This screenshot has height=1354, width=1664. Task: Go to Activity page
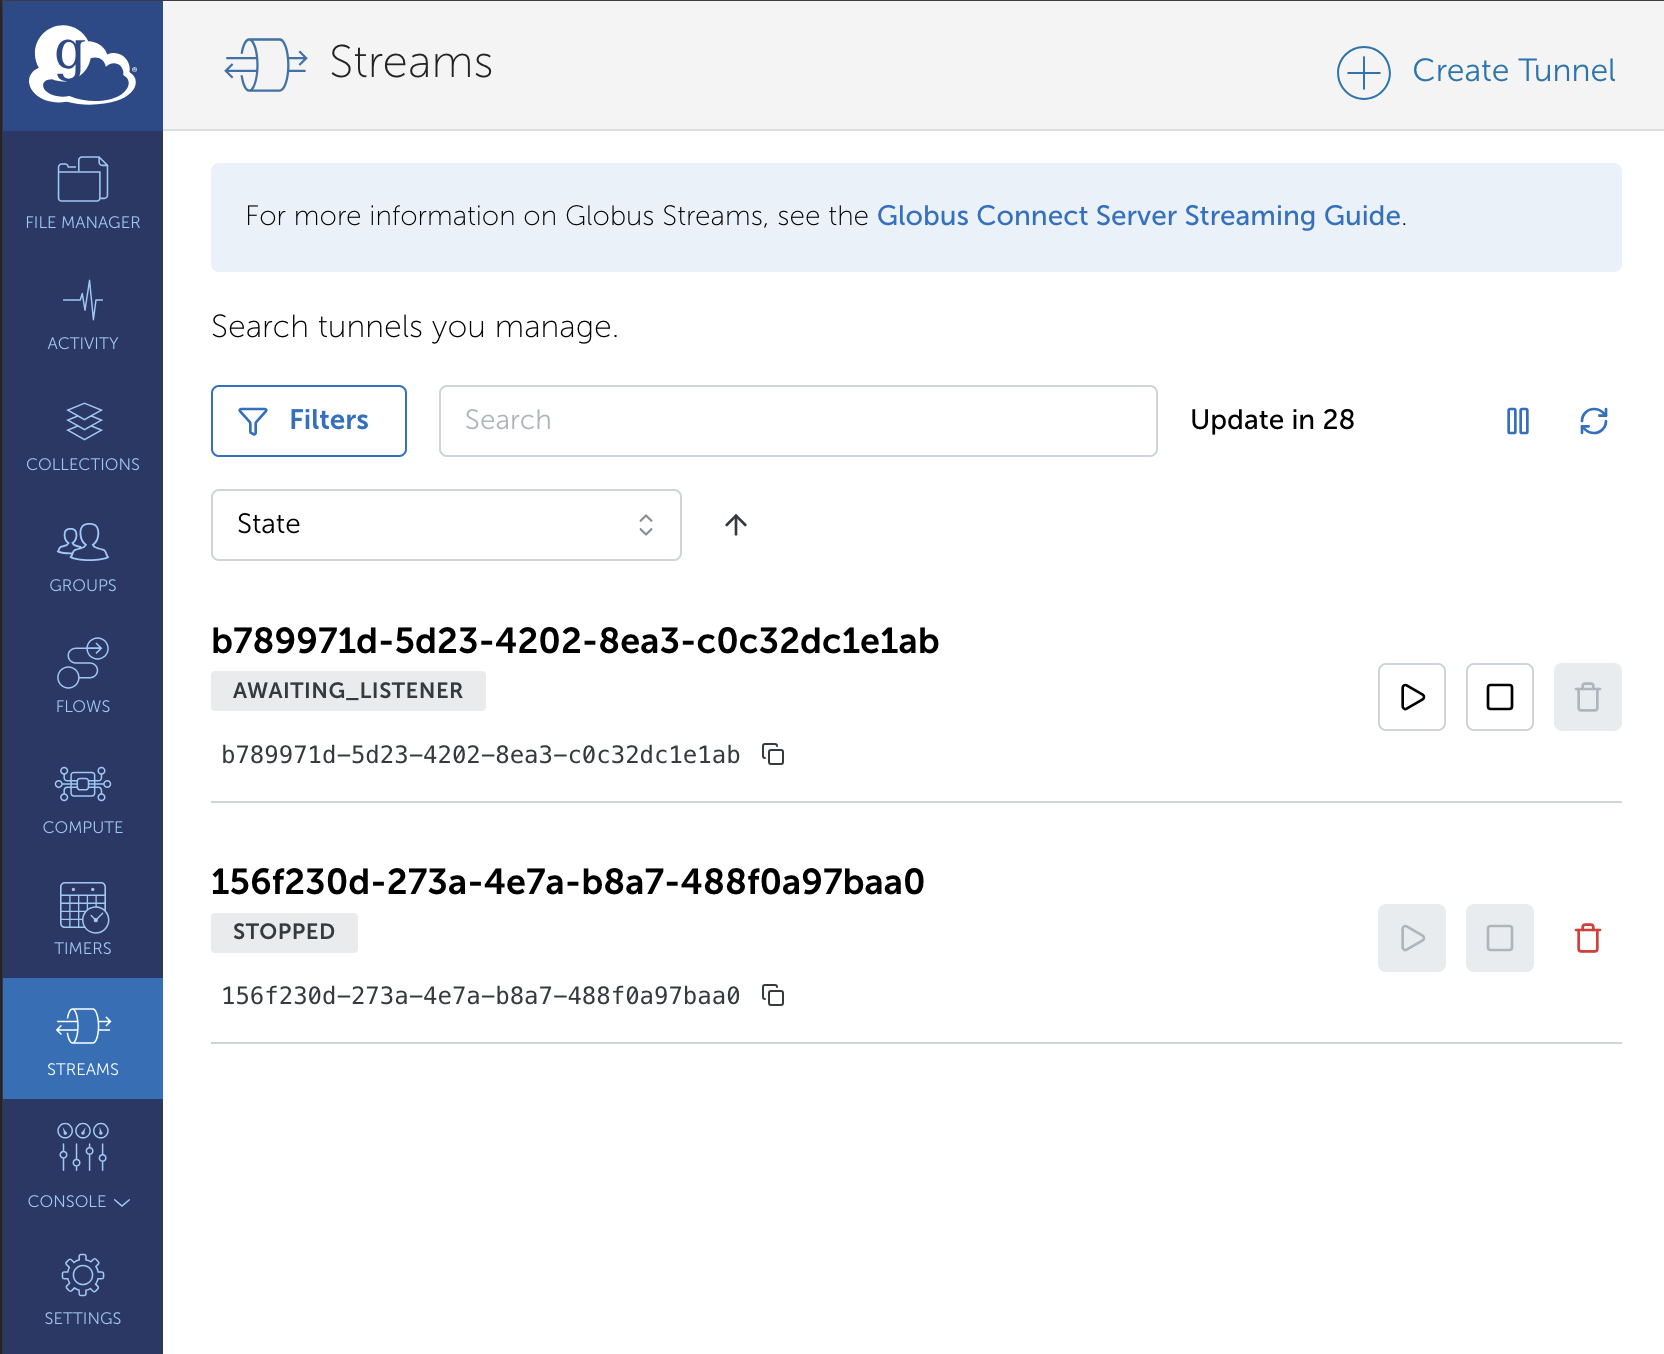[83, 314]
